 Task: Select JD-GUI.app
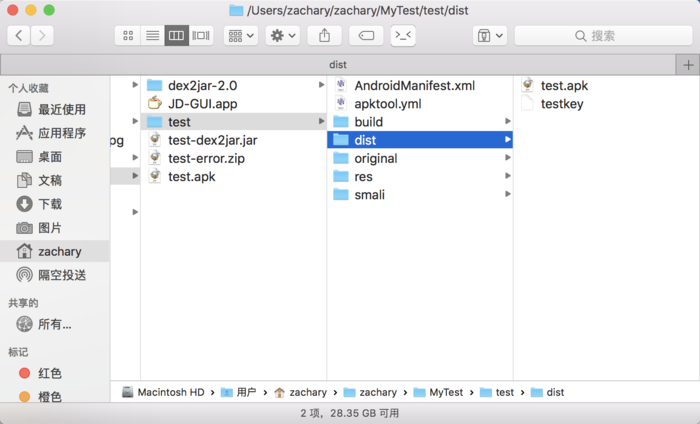coord(233,104)
